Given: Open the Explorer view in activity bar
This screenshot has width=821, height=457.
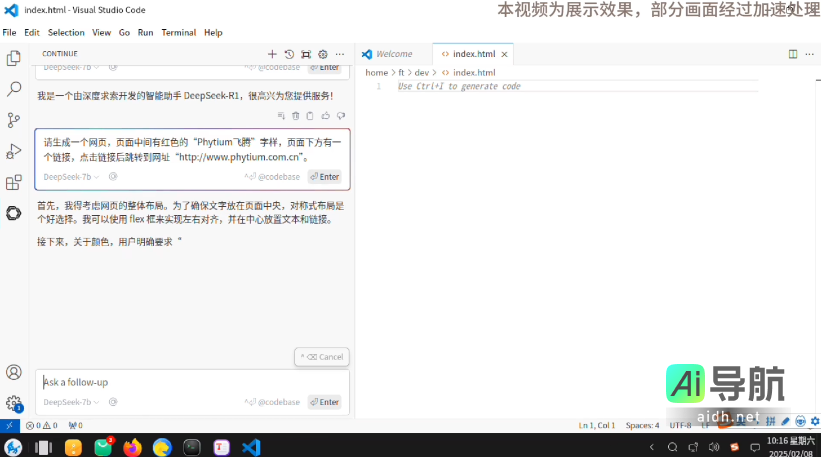Looking at the screenshot, I should 14,58.
